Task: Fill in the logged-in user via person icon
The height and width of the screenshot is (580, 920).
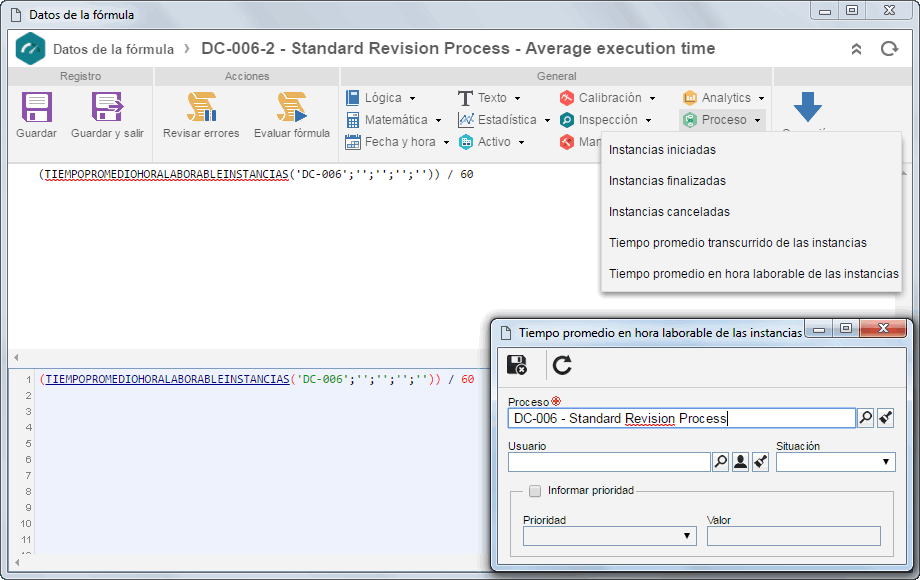Action: click(x=740, y=462)
